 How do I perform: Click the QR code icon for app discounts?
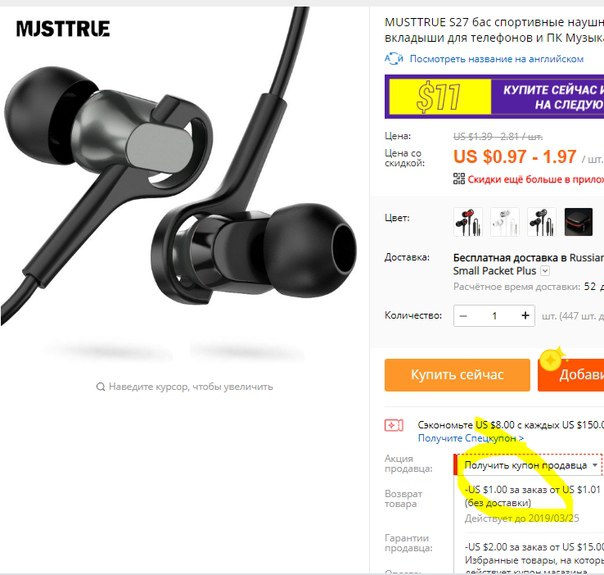click(459, 179)
